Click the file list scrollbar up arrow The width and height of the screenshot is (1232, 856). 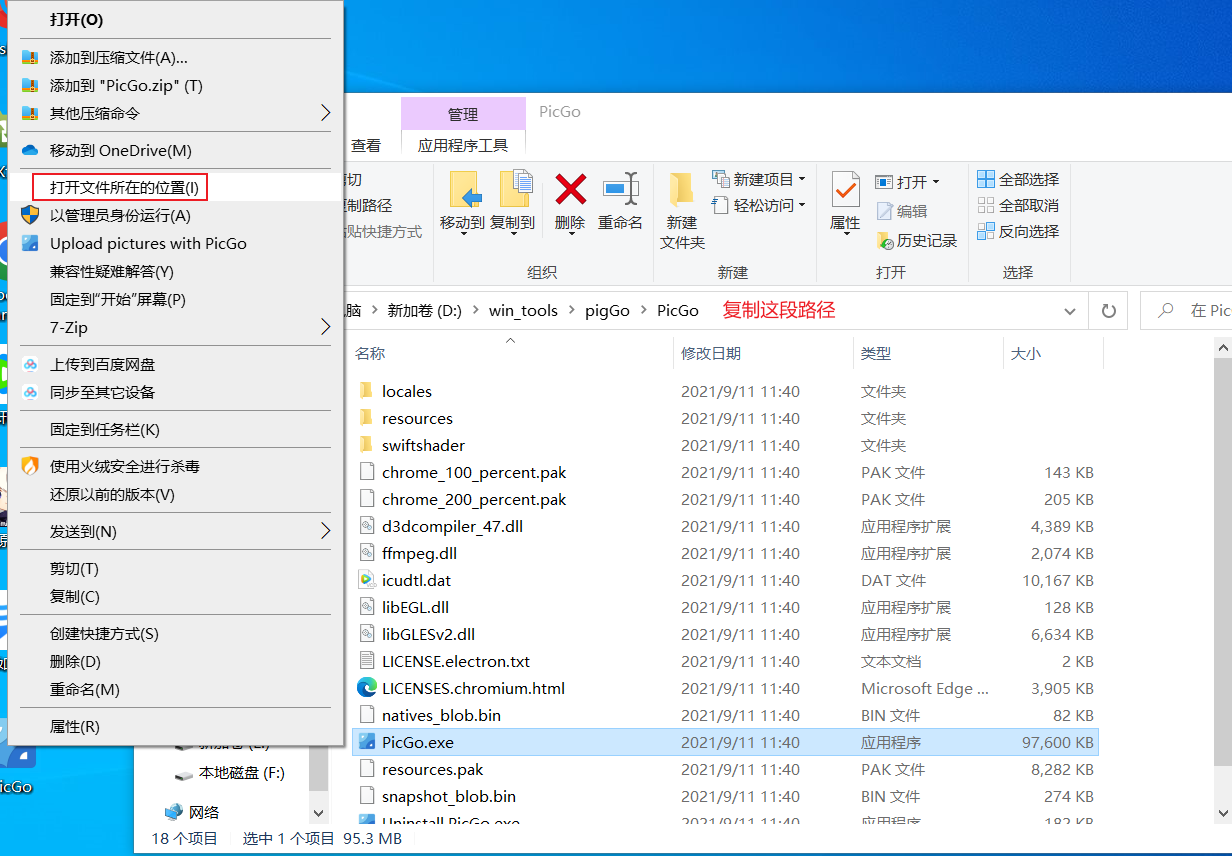[x=1223, y=347]
